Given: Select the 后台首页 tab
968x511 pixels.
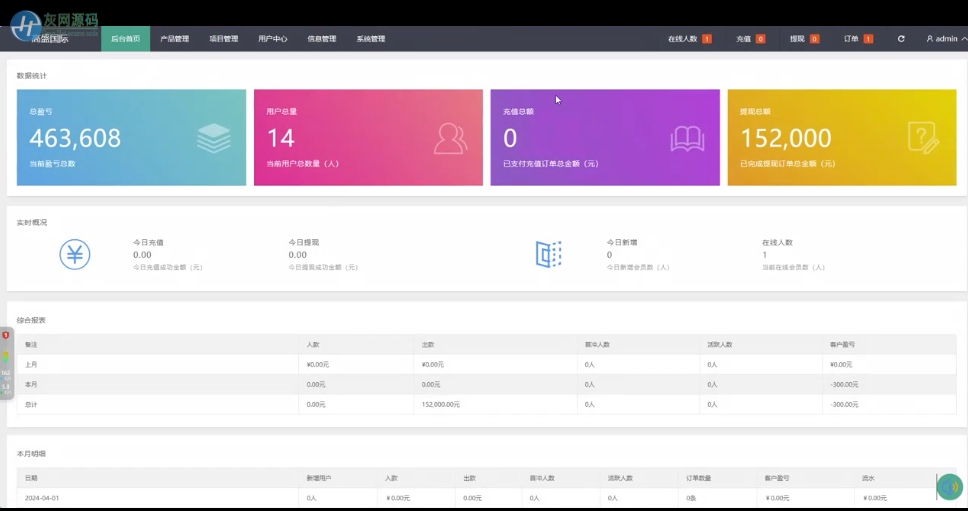Looking at the screenshot, I should pos(125,39).
